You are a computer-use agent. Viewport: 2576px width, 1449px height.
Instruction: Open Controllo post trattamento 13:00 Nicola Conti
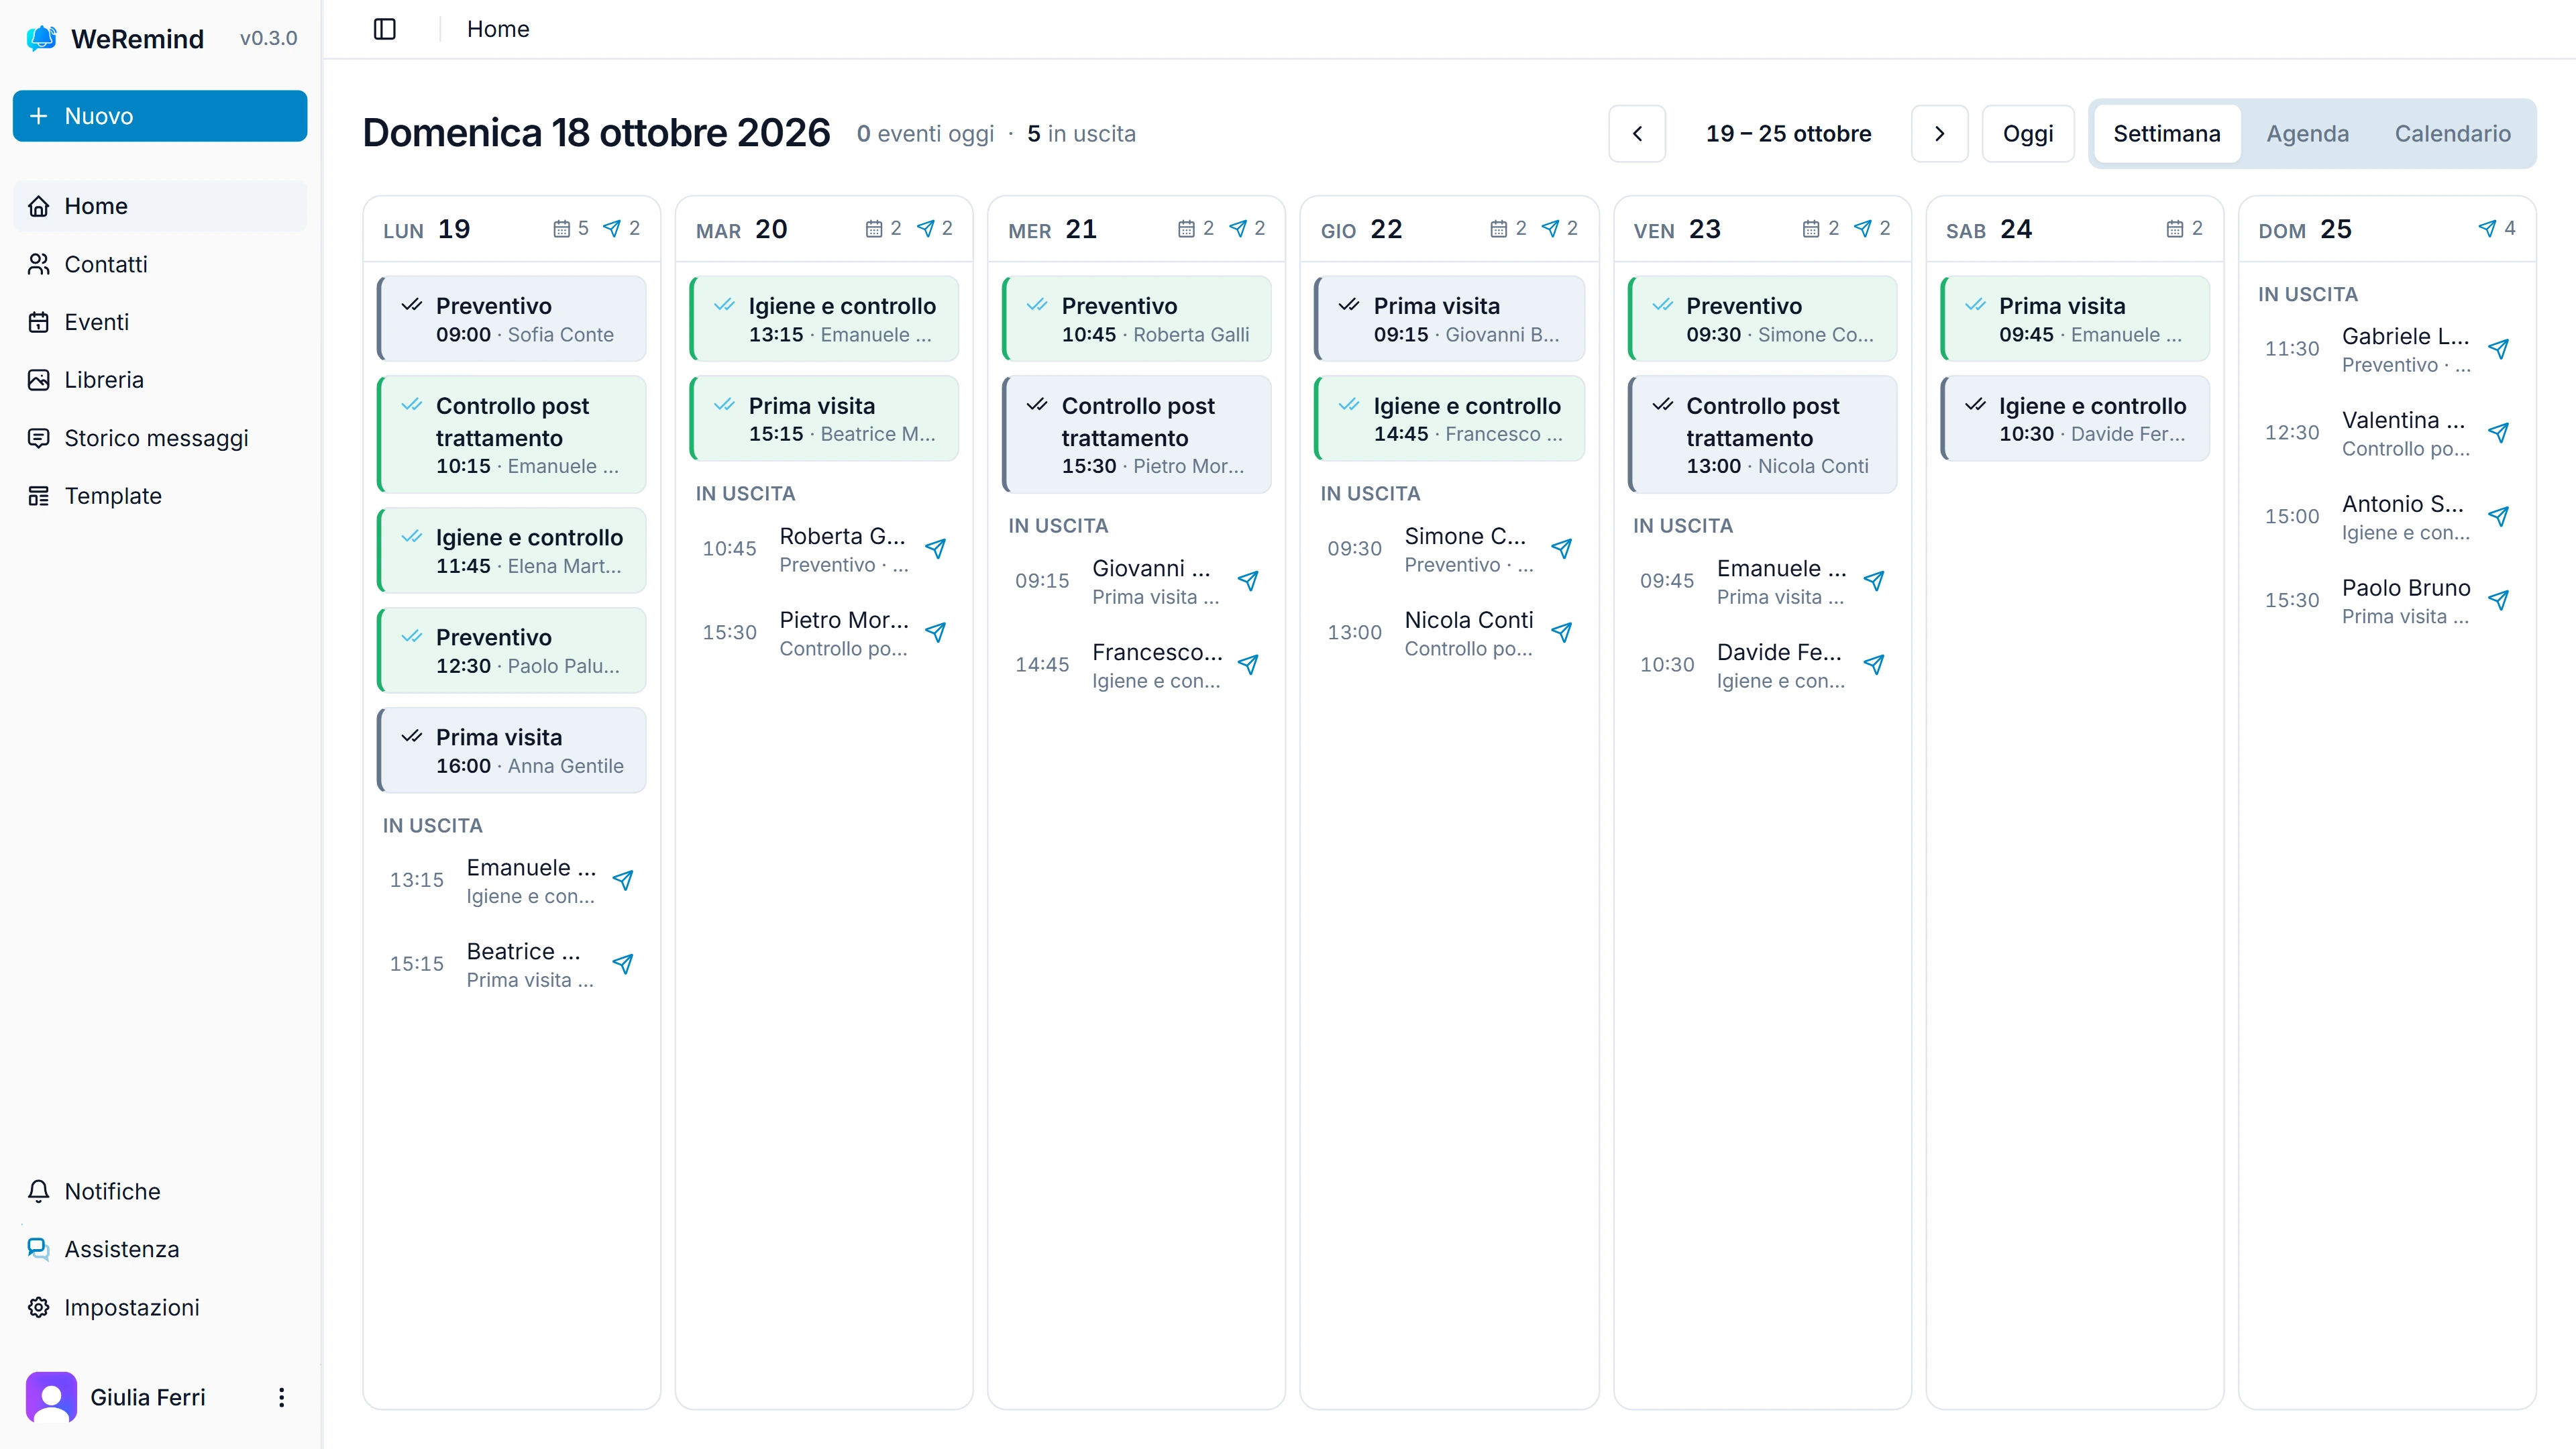click(x=1762, y=434)
